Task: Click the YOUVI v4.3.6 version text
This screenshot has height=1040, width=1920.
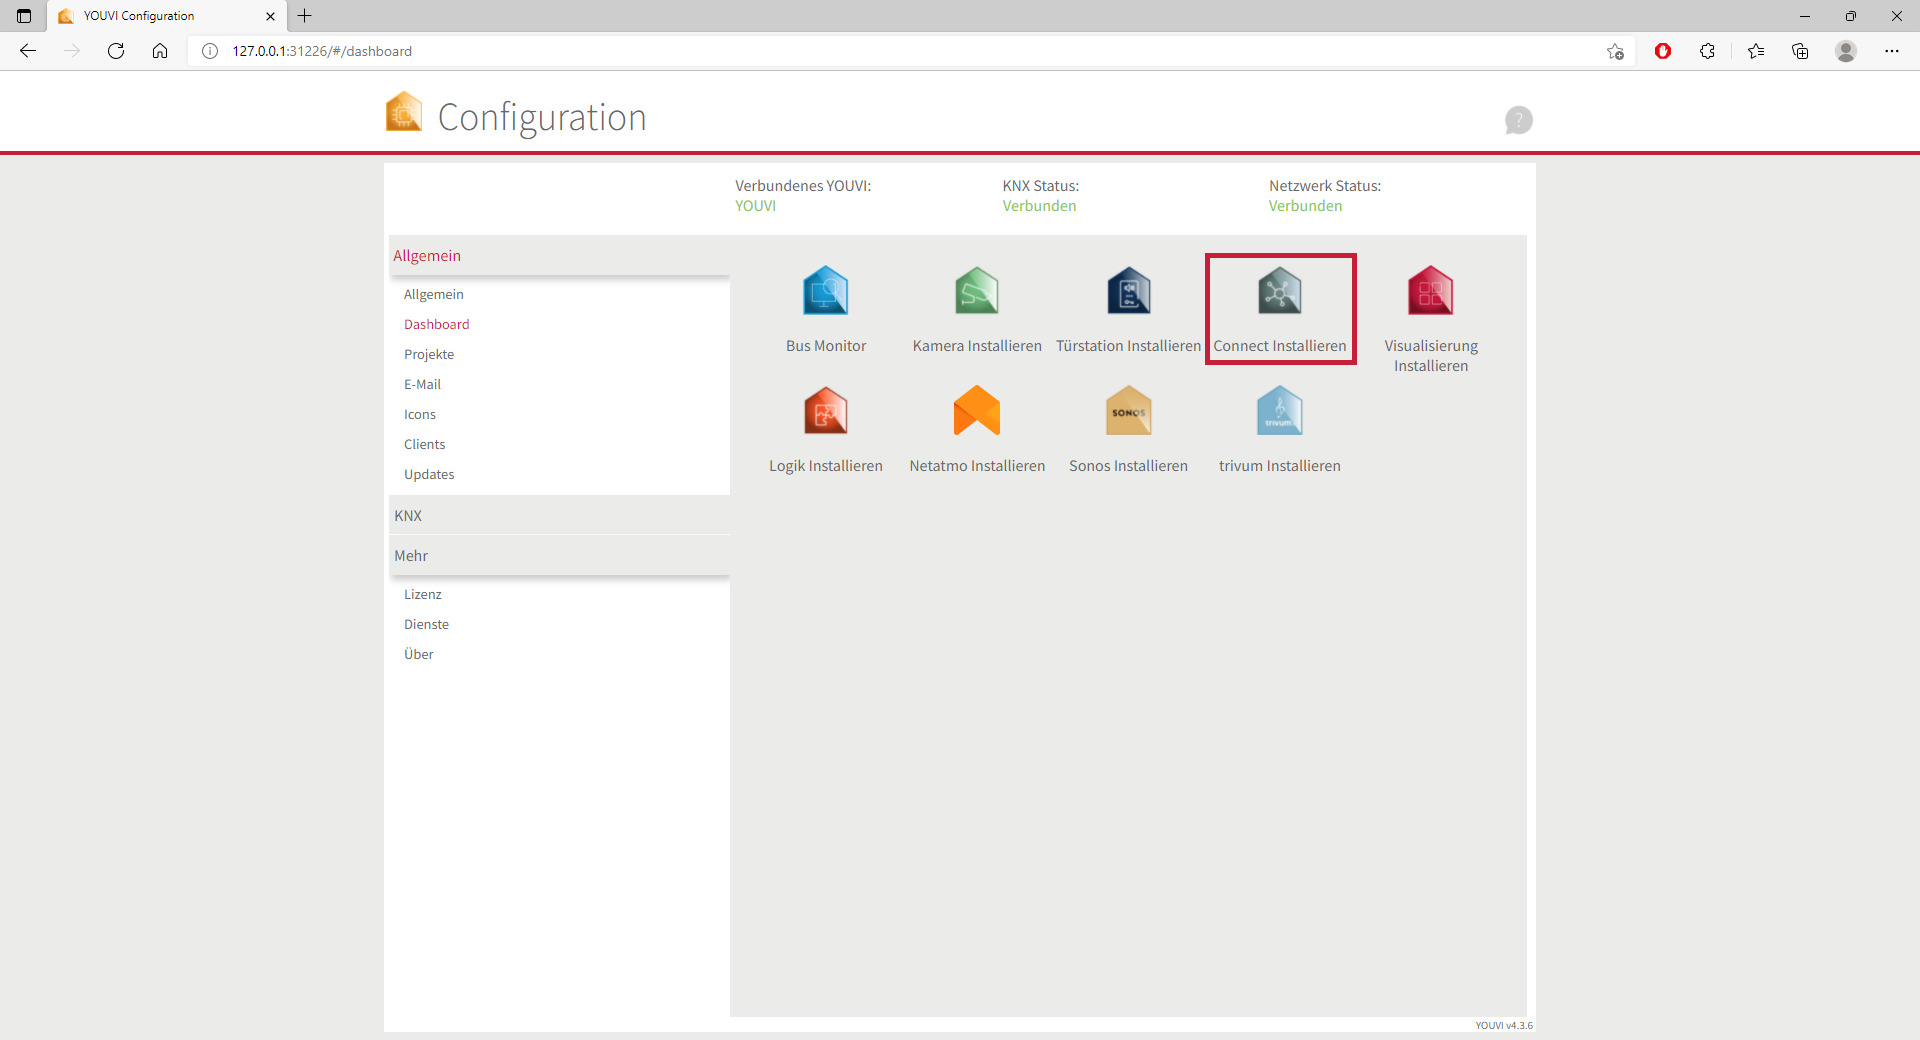Action: [1504, 1025]
